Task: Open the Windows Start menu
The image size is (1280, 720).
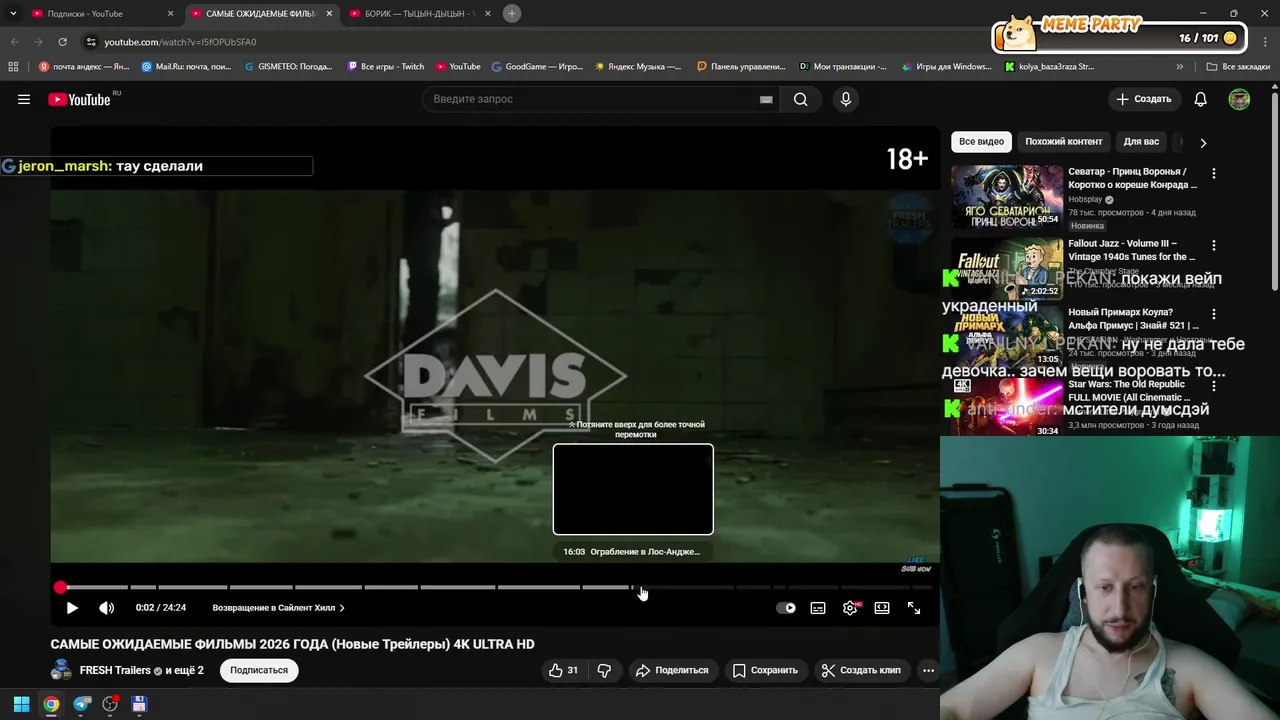Action: (x=21, y=704)
